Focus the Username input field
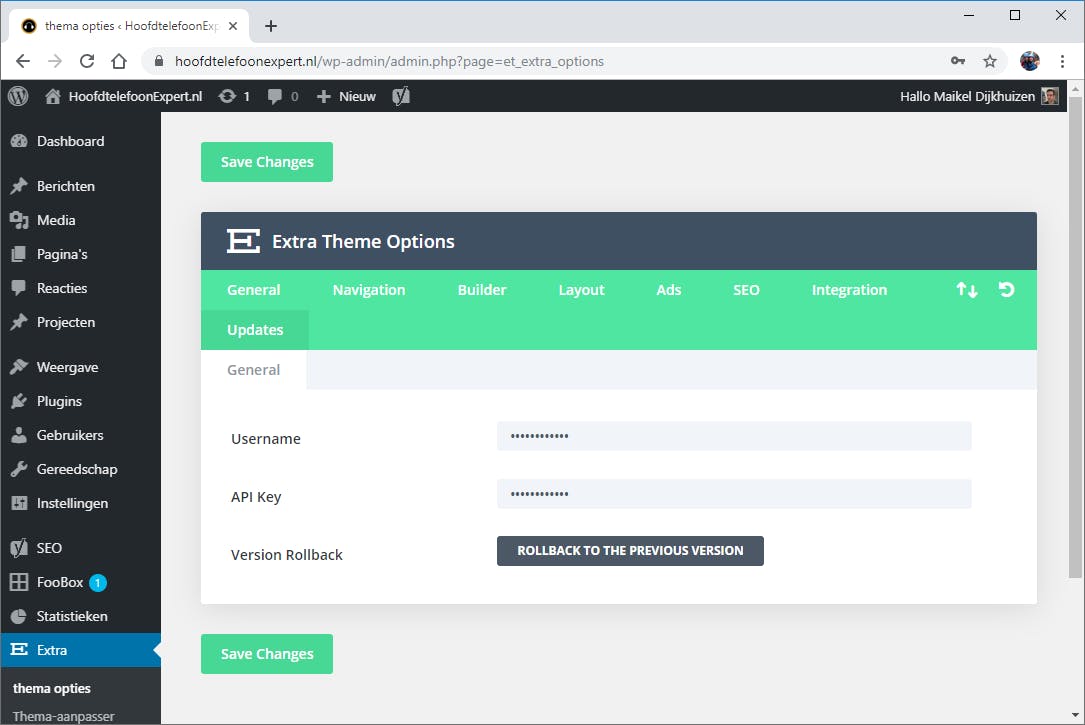The height and width of the screenshot is (725, 1085). (734, 436)
